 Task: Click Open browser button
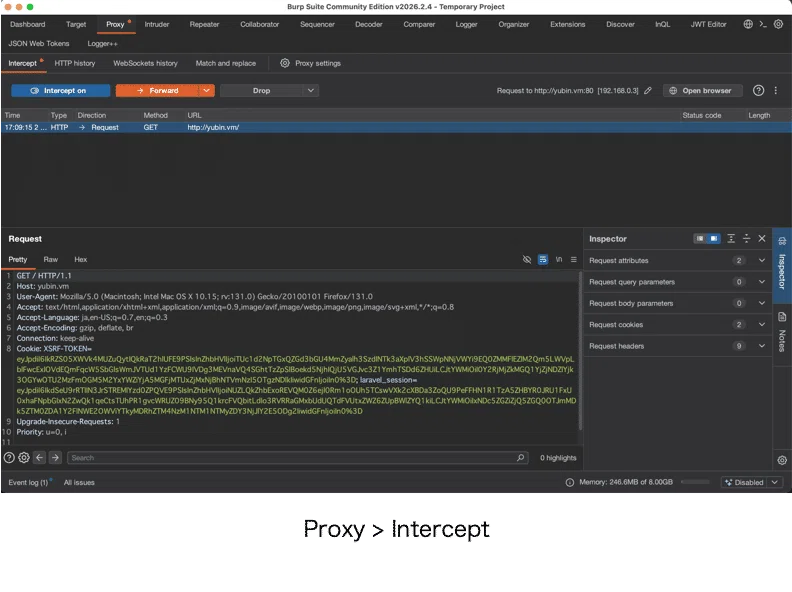703,90
